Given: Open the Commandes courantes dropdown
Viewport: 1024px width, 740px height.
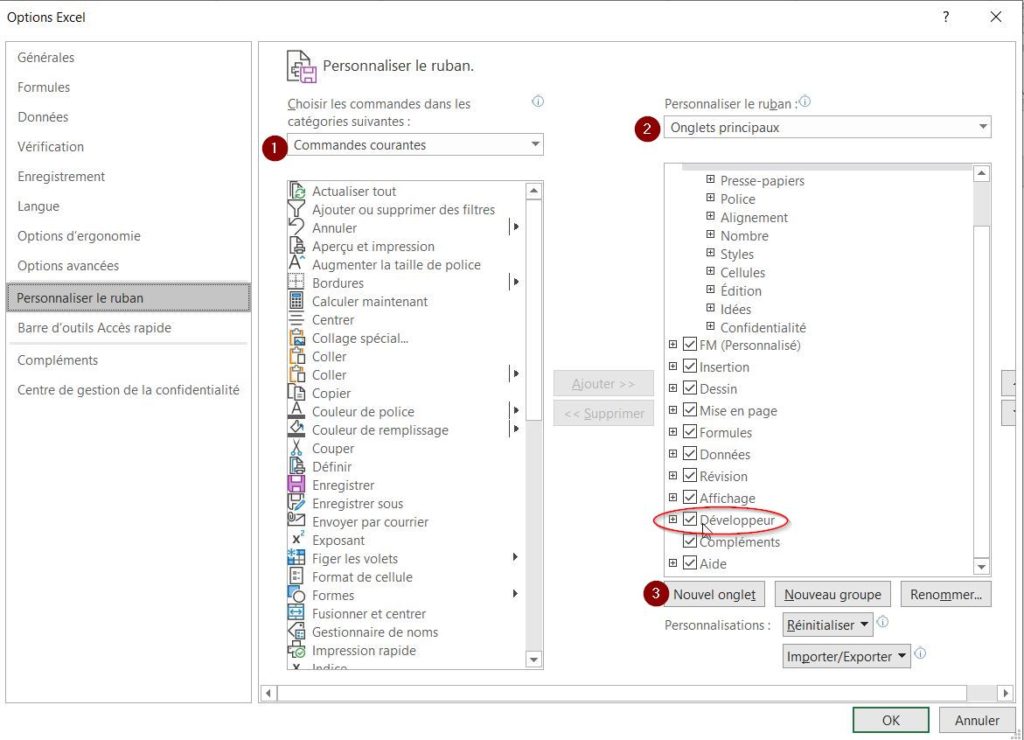Looking at the screenshot, I should pos(415,144).
